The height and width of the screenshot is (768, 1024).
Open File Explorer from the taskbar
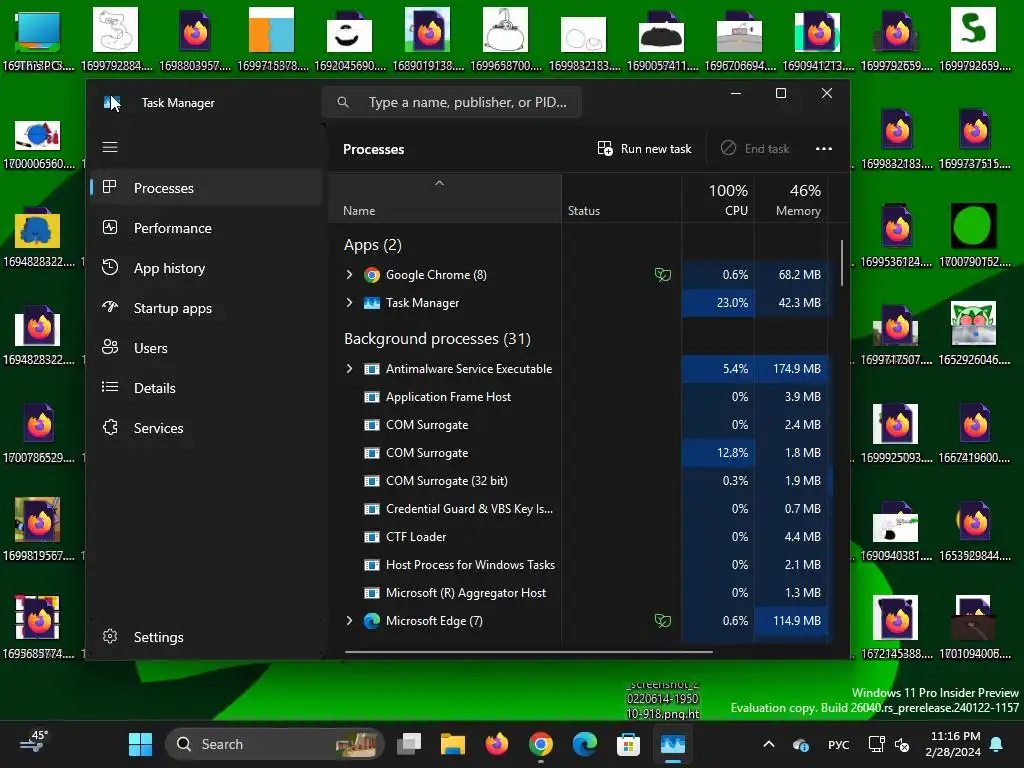(453, 744)
